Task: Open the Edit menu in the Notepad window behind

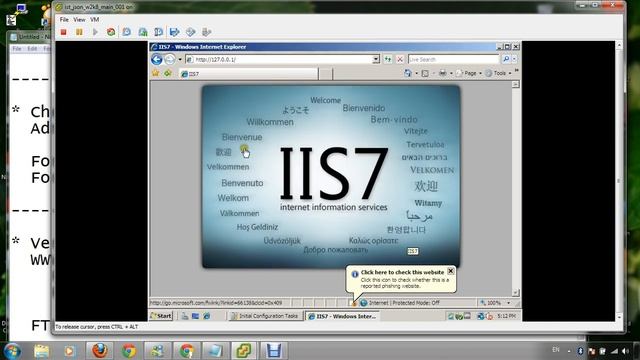Action: 32,49
